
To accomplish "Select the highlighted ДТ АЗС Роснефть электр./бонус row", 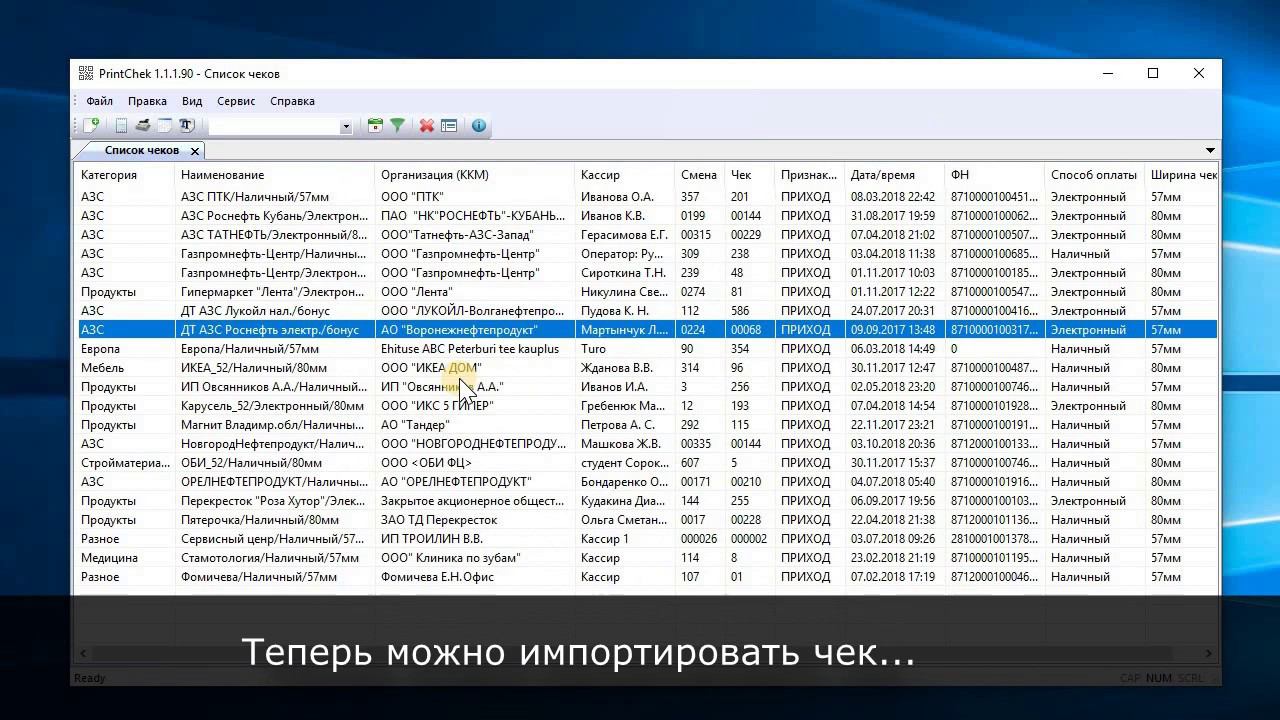I will [646, 330].
